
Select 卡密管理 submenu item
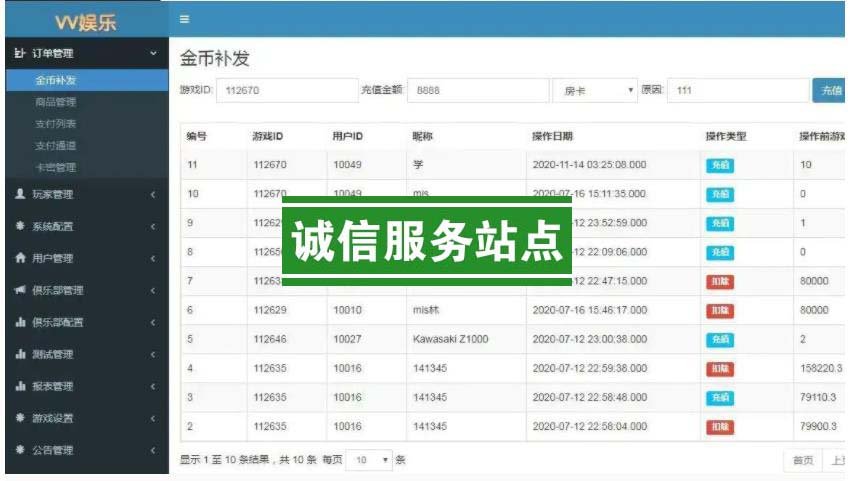(x=55, y=167)
